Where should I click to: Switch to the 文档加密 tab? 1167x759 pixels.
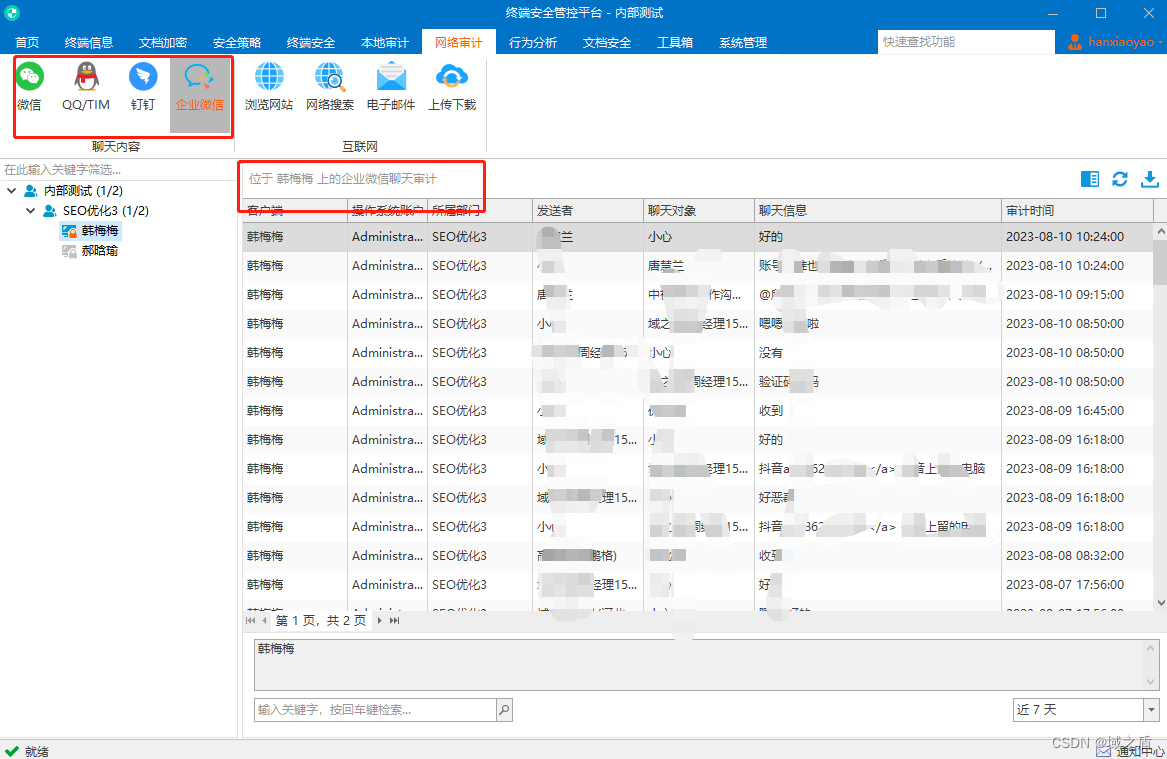pyautogui.click(x=163, y=42)
